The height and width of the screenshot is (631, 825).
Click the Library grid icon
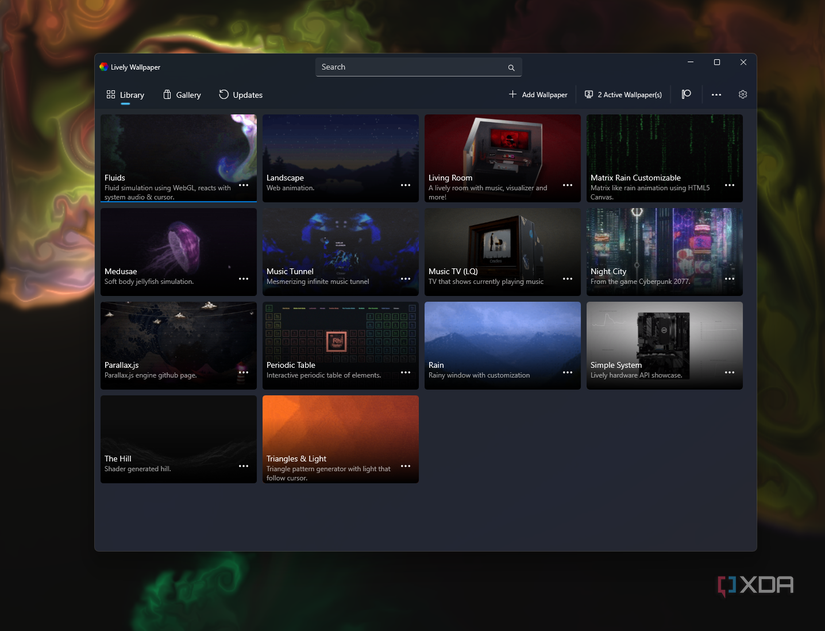pyautogui.click(x=110, y=94)
